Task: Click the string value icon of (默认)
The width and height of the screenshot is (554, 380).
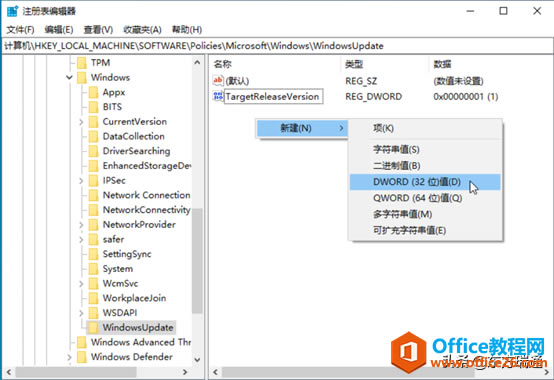Action: coord(218,81)
